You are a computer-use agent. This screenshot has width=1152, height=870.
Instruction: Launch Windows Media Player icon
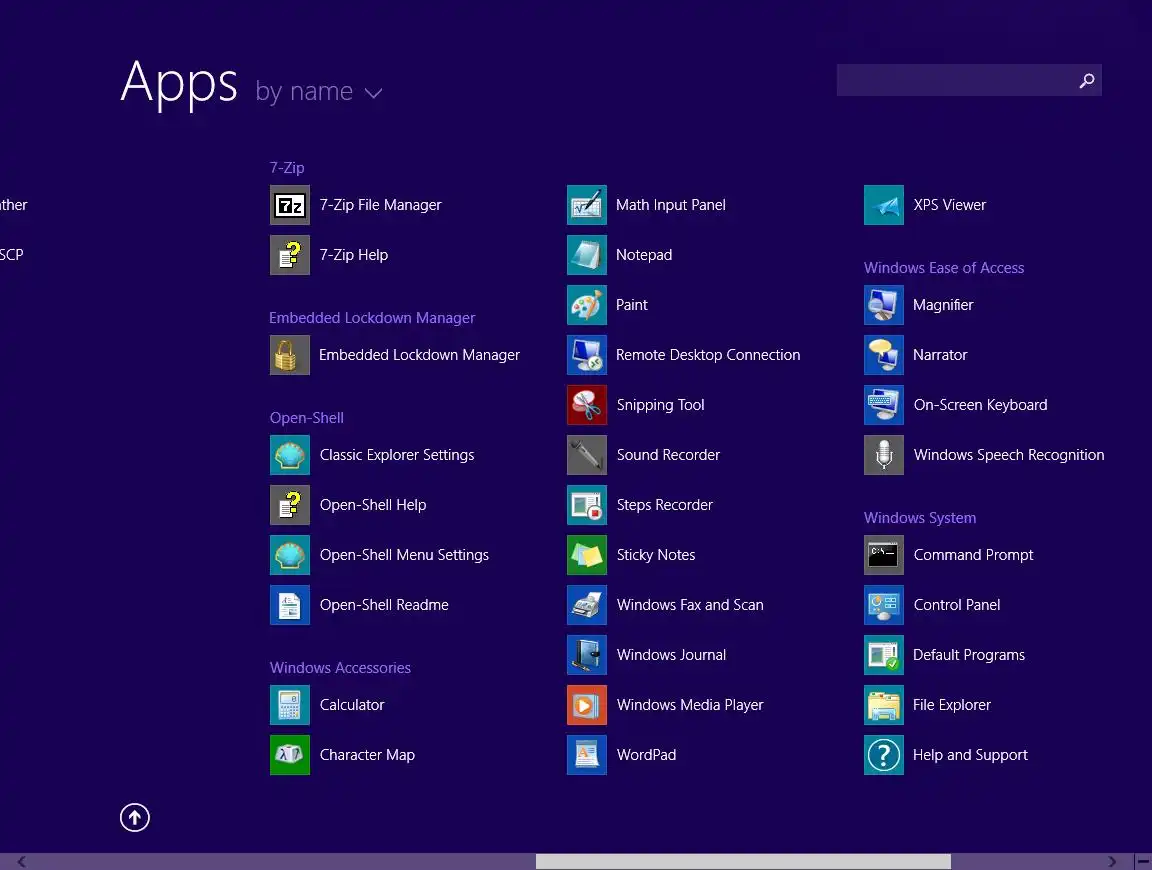pos(587,705)
